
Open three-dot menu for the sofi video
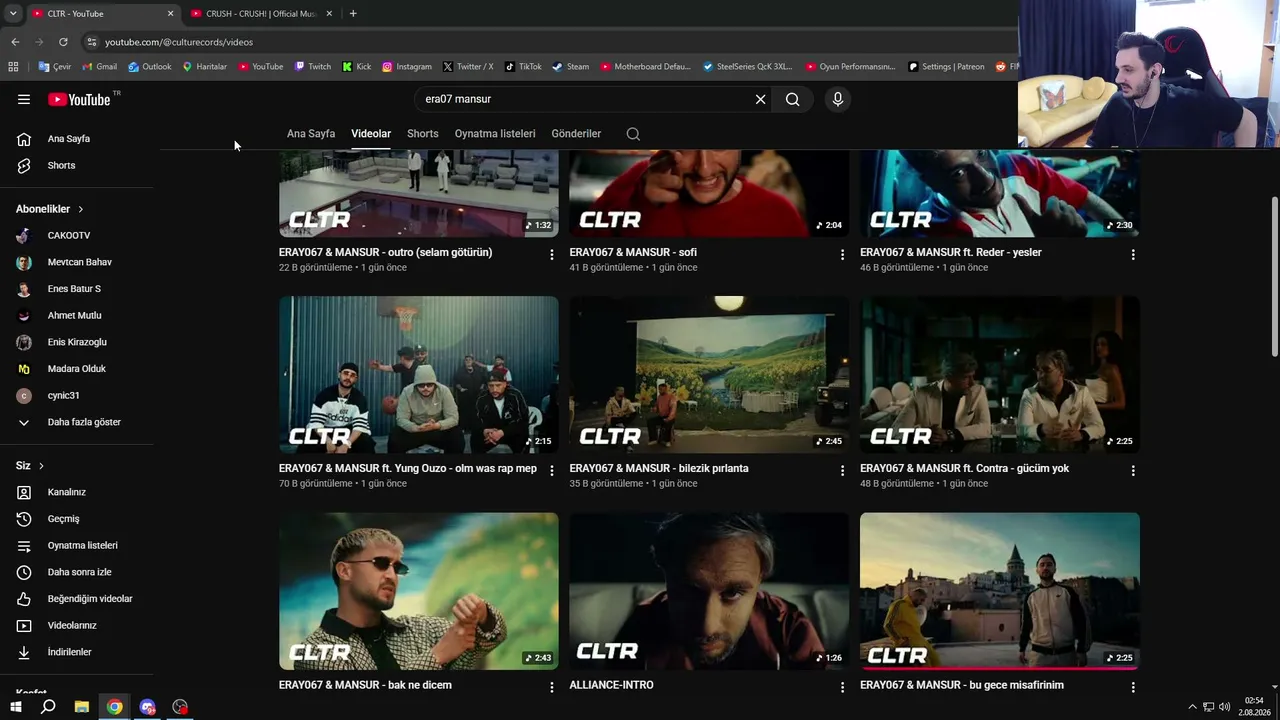[x=842, y=255]
